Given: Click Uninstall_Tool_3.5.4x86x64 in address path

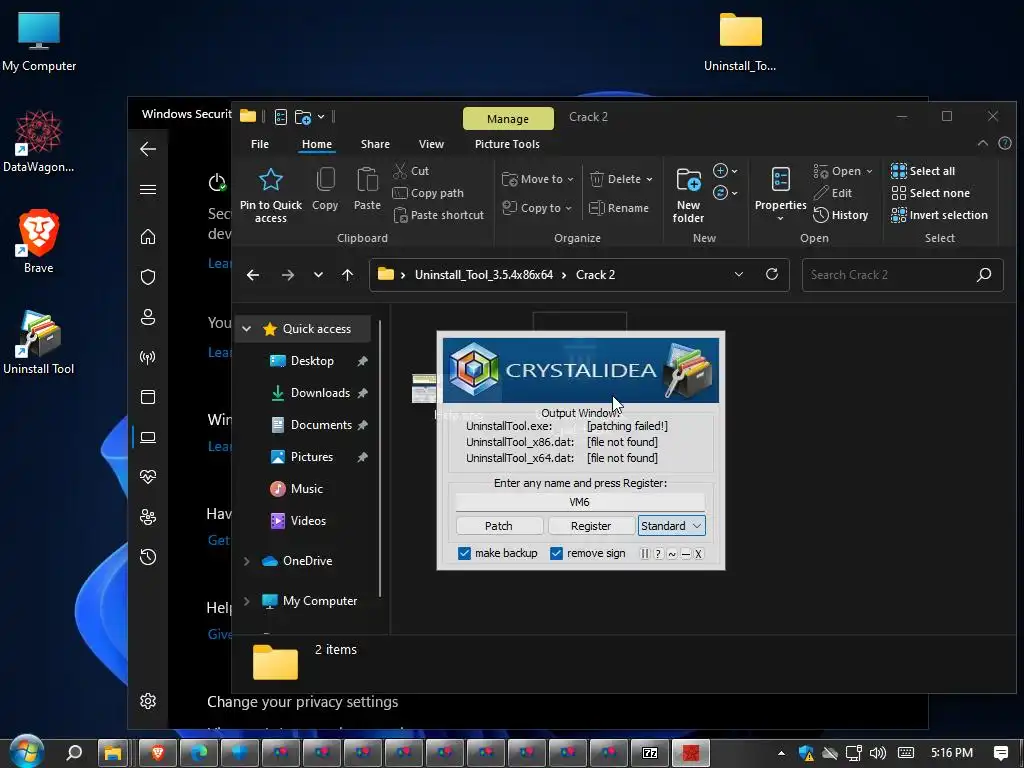Looking at the screenshot, I should (x=484, y=275).
